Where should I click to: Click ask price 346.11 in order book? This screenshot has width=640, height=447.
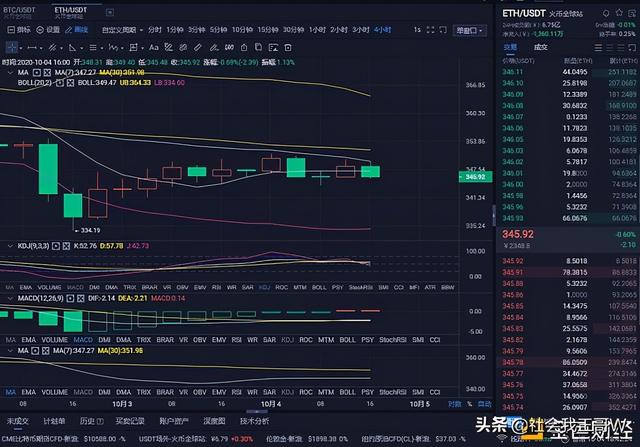click(x=512, y=72)
